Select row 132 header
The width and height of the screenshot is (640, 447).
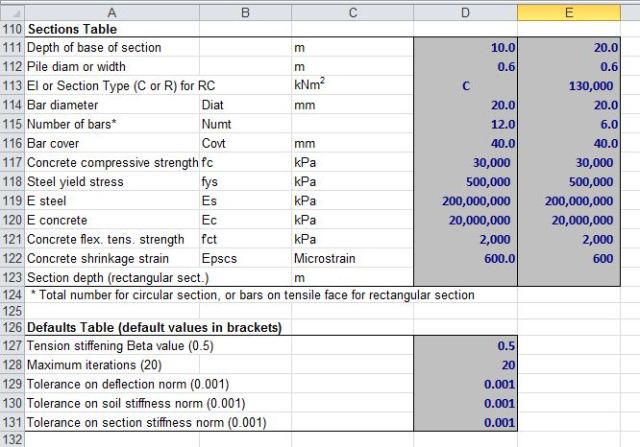12,439
